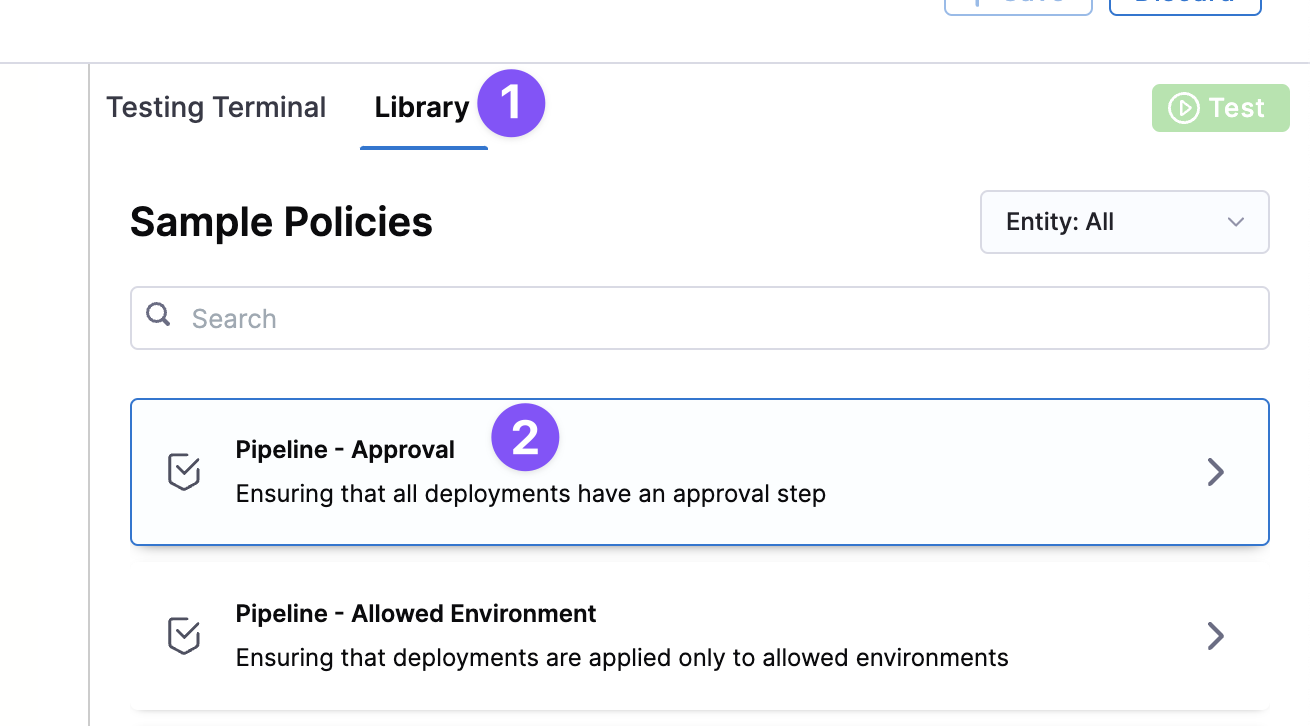Viewport: 1310px width, 726px height.
Task: Click the down arrow in the Entity filter
Action: pyautogui.click(x=1236, y=222)
